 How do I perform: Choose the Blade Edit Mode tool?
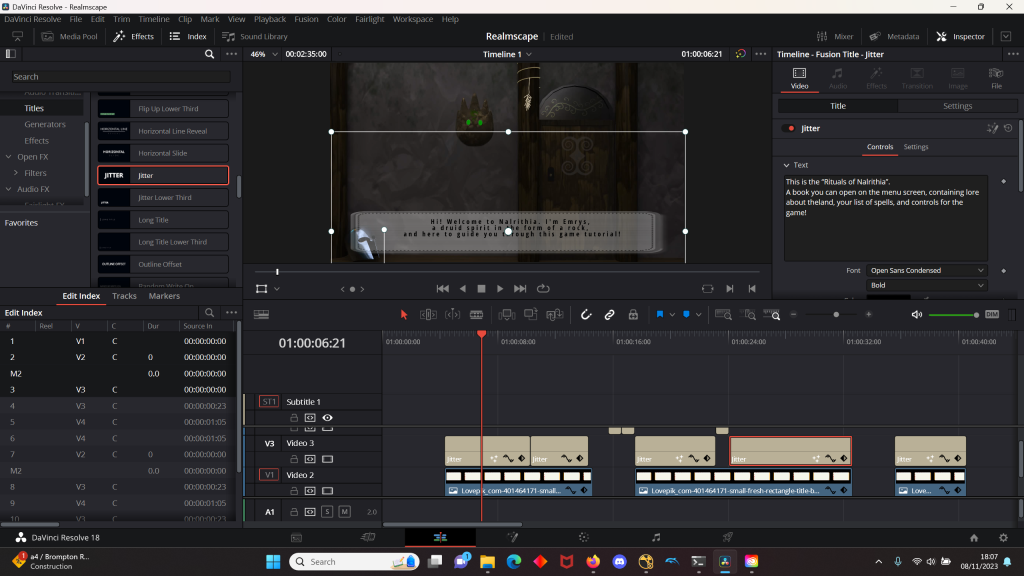(x=477, y=315)
